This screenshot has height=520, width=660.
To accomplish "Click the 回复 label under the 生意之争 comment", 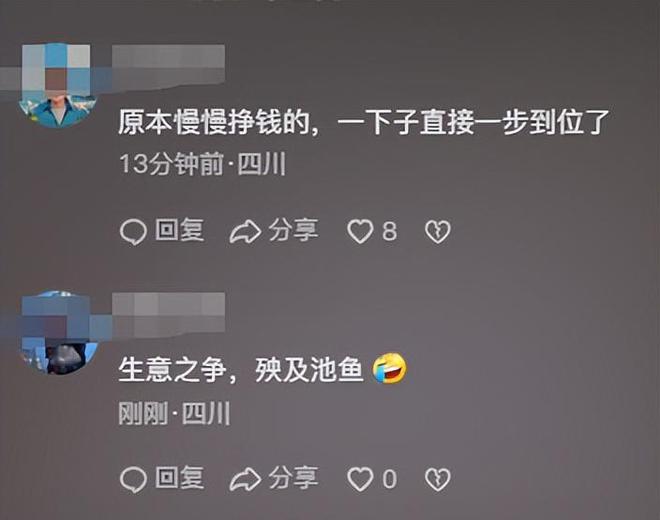I will coord(179,478).
